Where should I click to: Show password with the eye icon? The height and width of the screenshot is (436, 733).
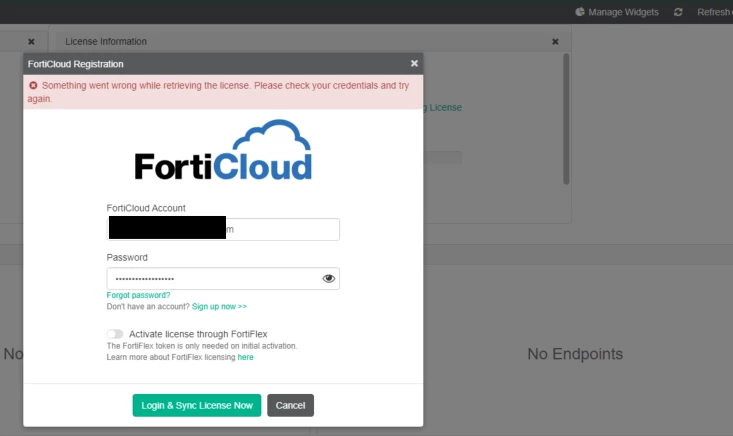point(329,279)
